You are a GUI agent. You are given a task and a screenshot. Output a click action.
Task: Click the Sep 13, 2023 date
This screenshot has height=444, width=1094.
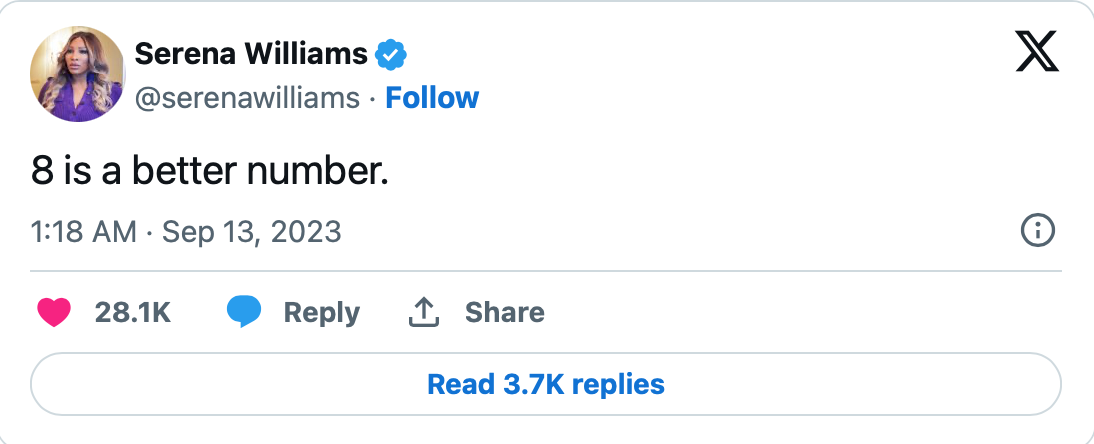pyautogui.click(x=251, y=233)
